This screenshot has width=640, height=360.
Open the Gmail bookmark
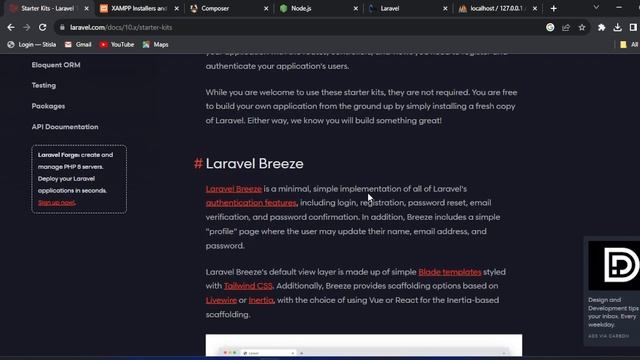point(78,44)
